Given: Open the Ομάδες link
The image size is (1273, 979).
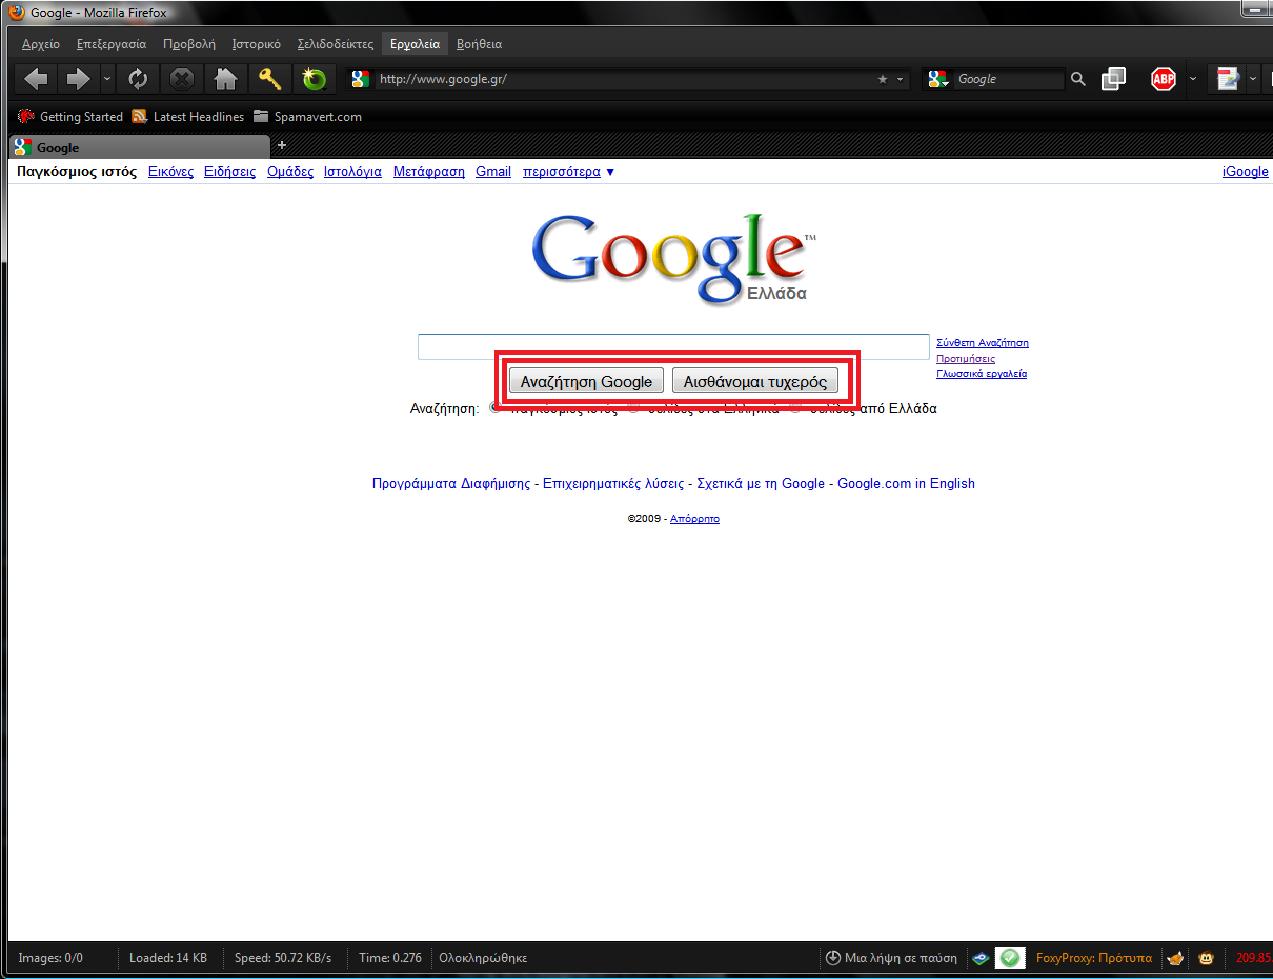Looking at the screenshot, I should coord(290,172).
